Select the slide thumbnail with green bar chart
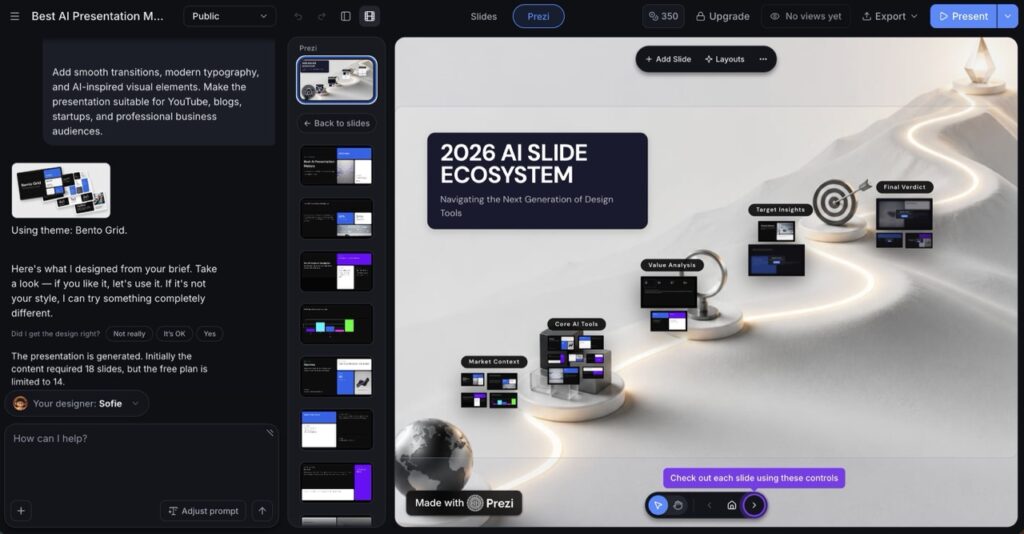1024x534 pixels. coord(336,324)
